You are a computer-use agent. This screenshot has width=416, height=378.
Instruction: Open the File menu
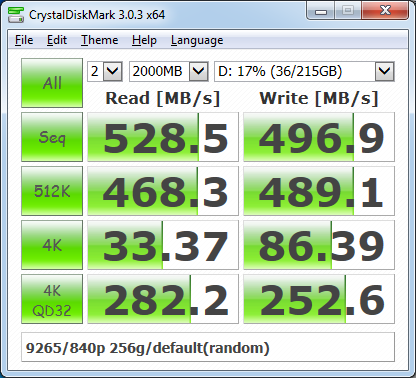[24, 40]
